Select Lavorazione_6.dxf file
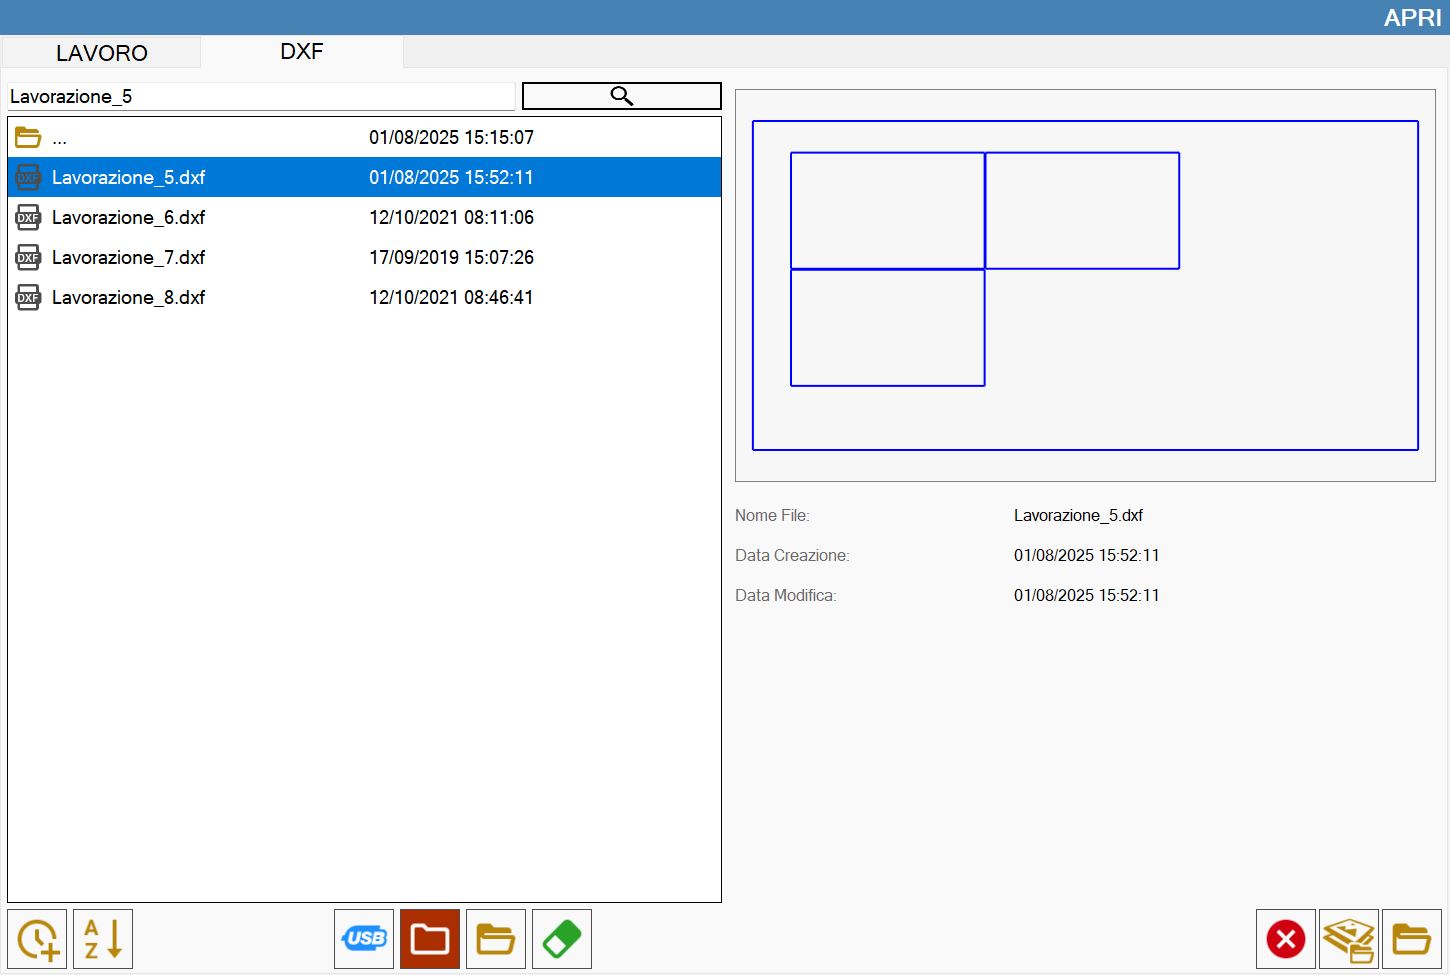The width and height of the screenshot is (1450, 975). coord(364,217)
